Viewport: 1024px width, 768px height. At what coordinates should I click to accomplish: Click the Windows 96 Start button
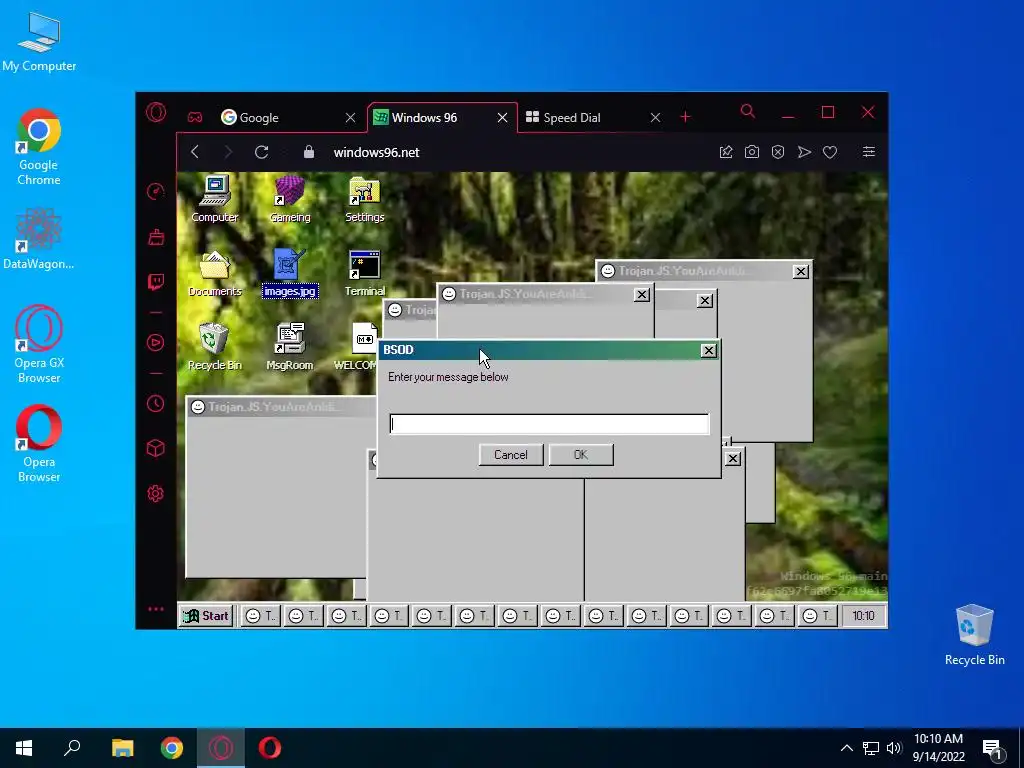tap(206, 616)
